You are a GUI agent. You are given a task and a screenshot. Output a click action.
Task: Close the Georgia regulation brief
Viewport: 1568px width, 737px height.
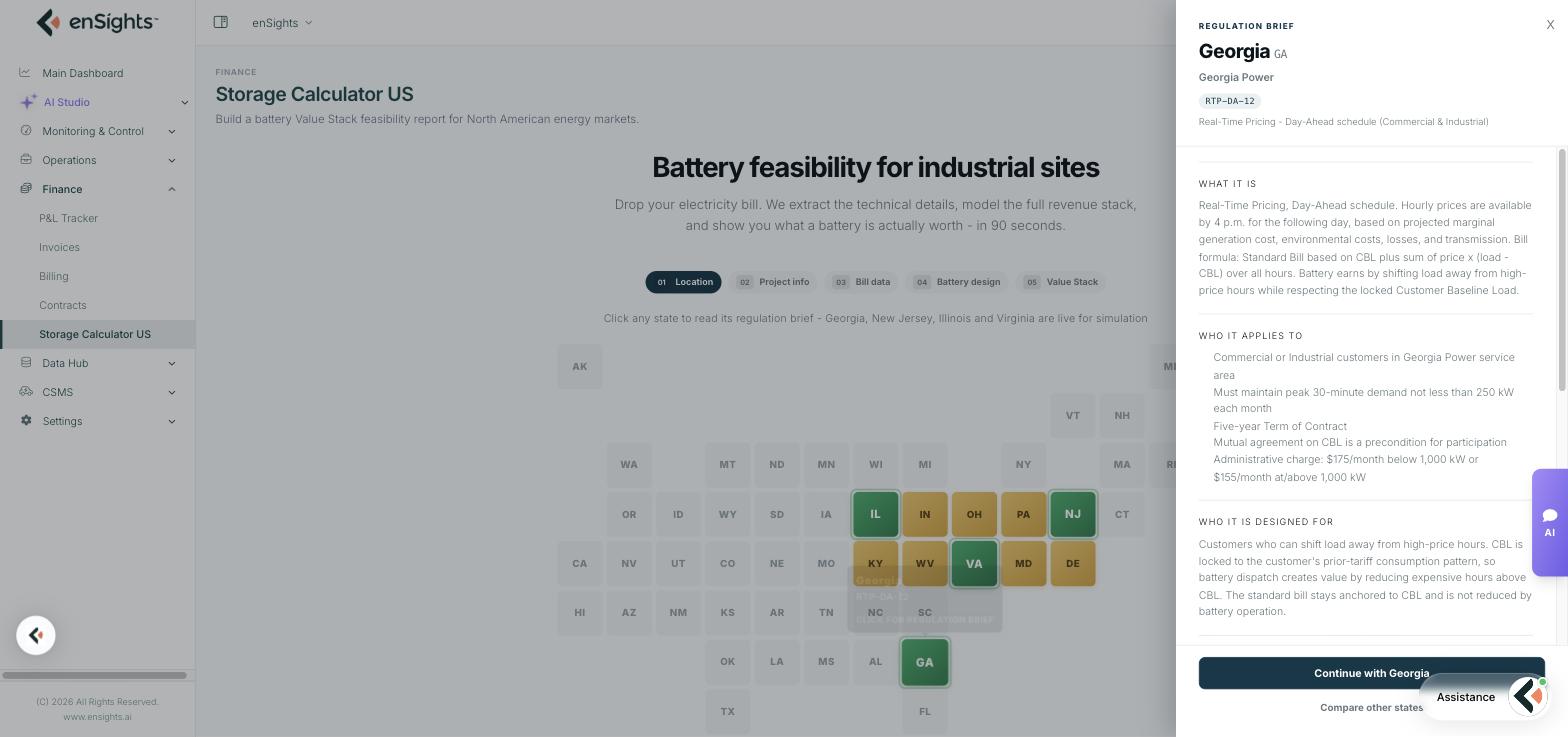click(x=1550, y=25)
